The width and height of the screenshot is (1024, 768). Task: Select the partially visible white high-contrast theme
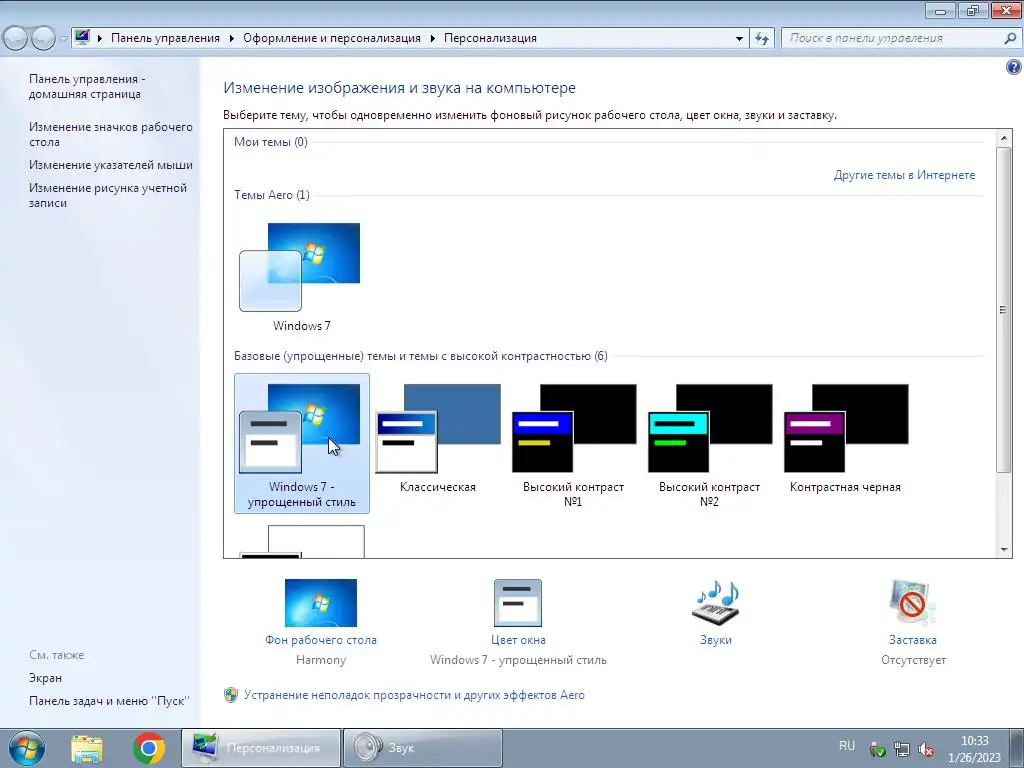[302, 541]
